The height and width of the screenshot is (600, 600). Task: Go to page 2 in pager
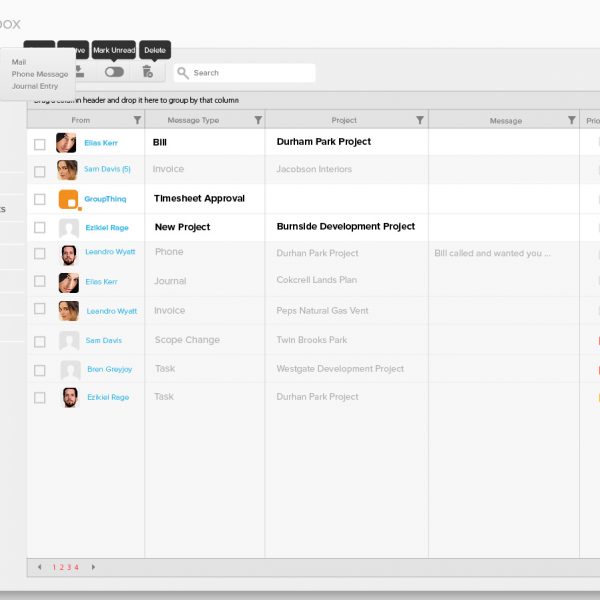61,567
